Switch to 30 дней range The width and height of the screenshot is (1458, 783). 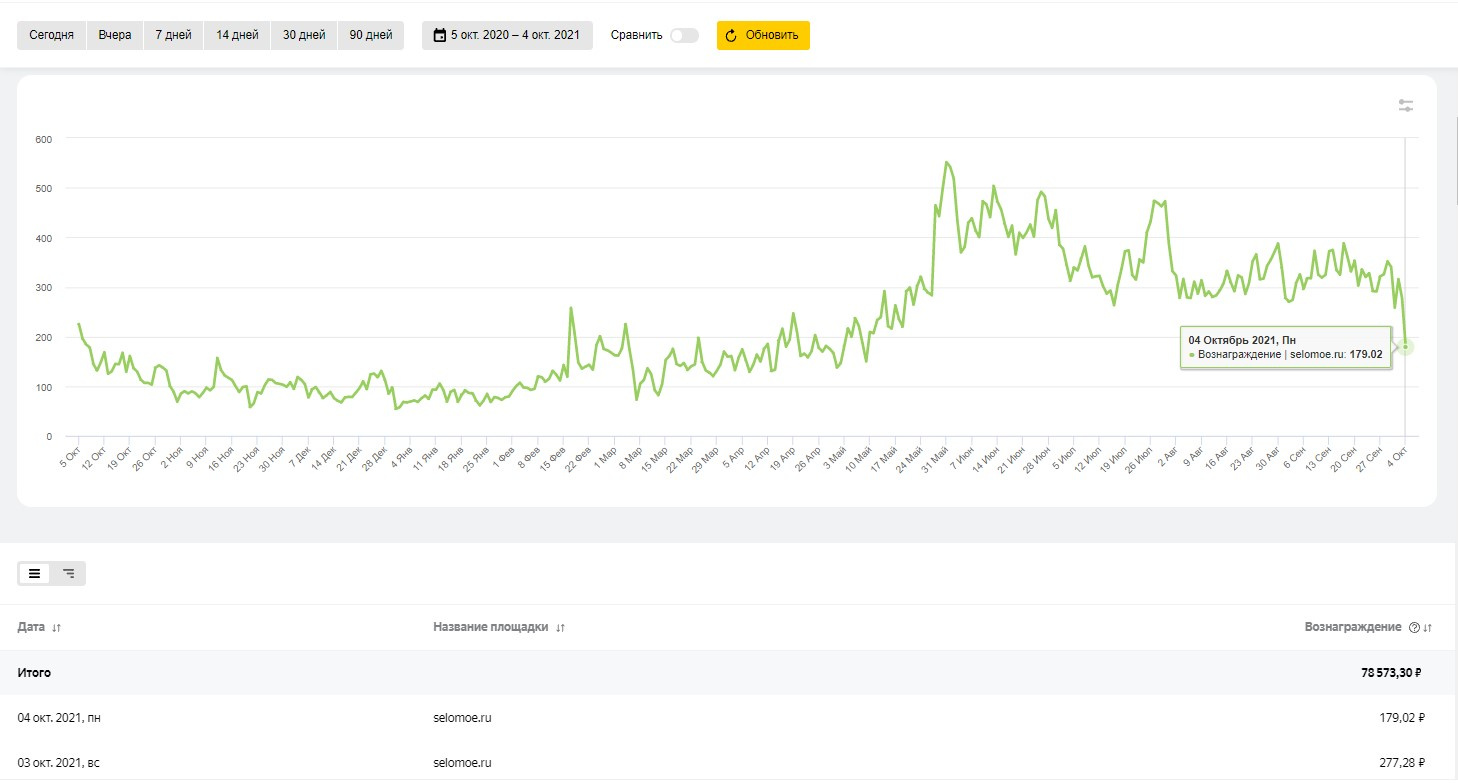click(x=304, y=35)
